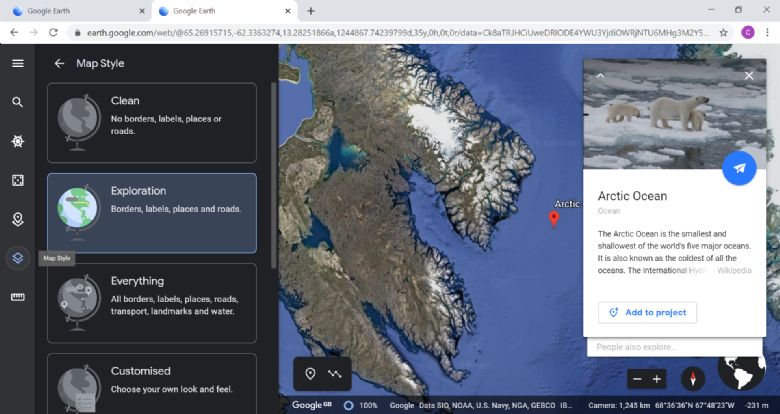Click the browser forward arrow
Image resolution: width=780 pixels, height=414 pixels.
(33, 32)
